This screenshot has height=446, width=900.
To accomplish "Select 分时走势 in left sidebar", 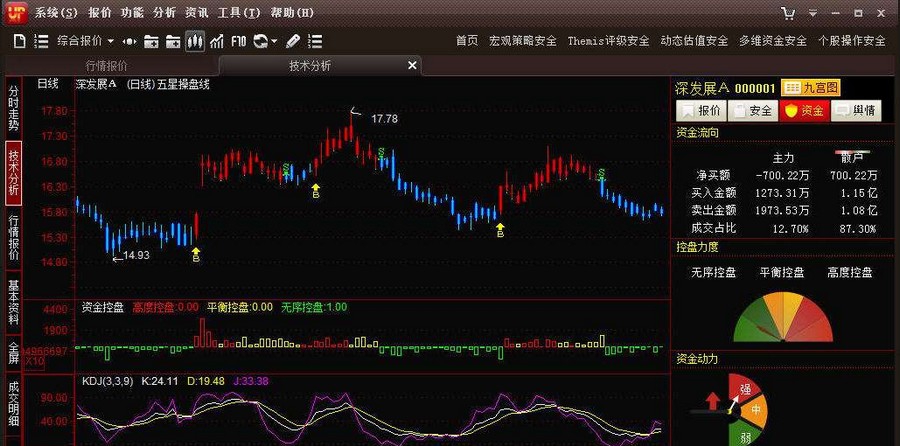I will (14, 108).
